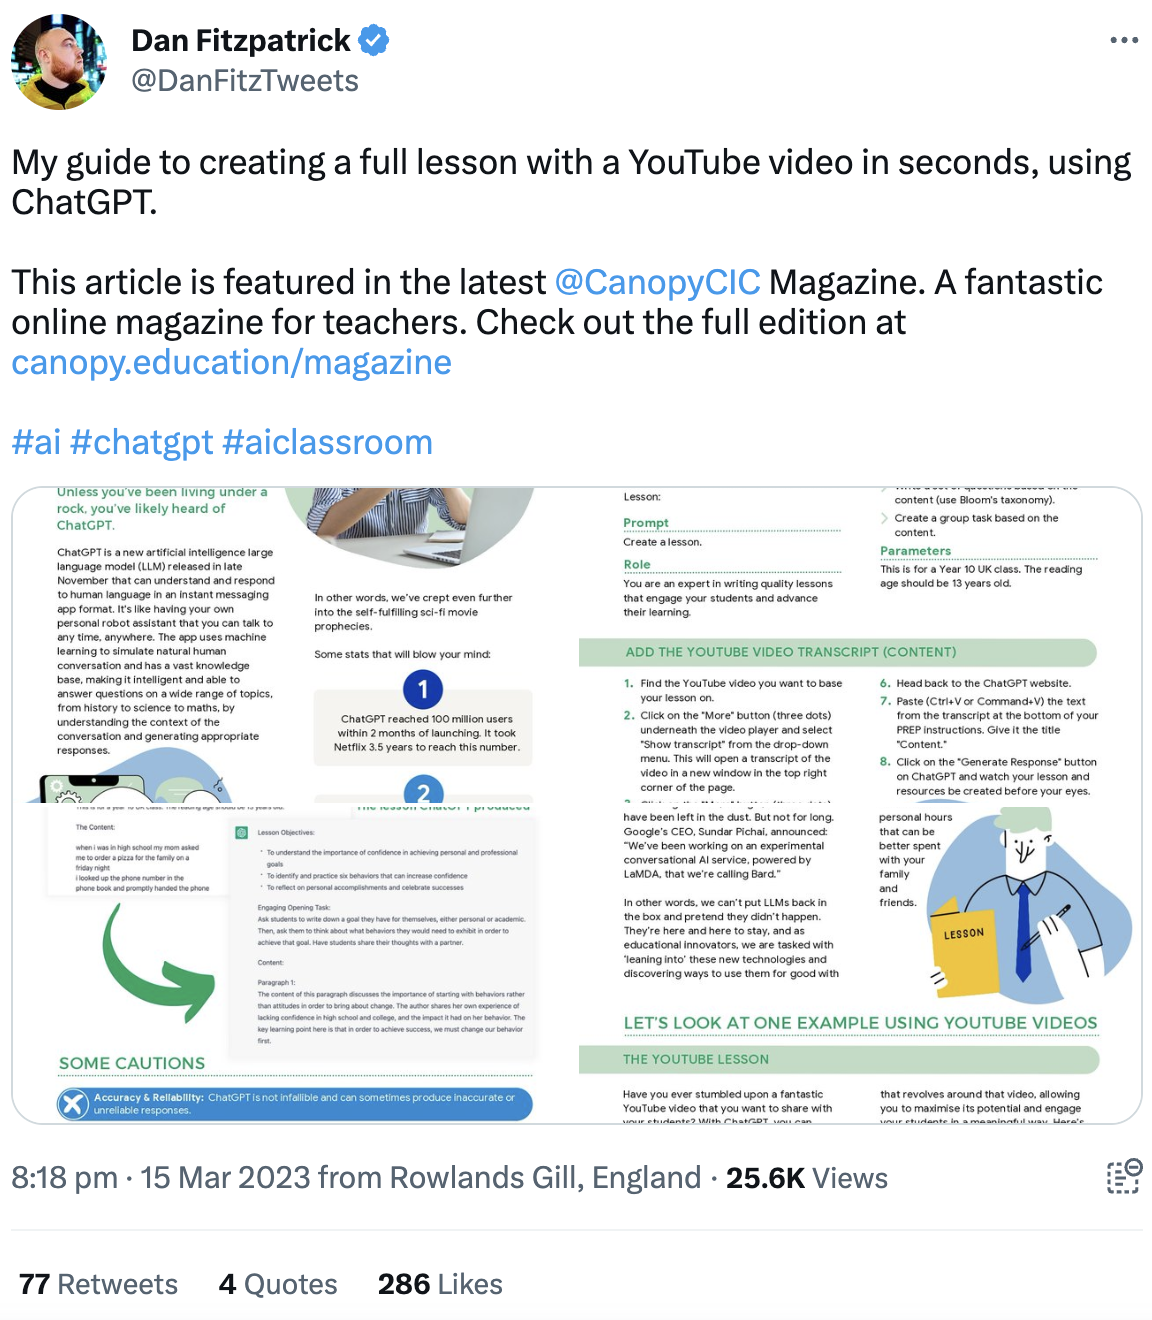
Task: Open Dan Fitzpatrick's profile avatar
Action: point(59,61)
